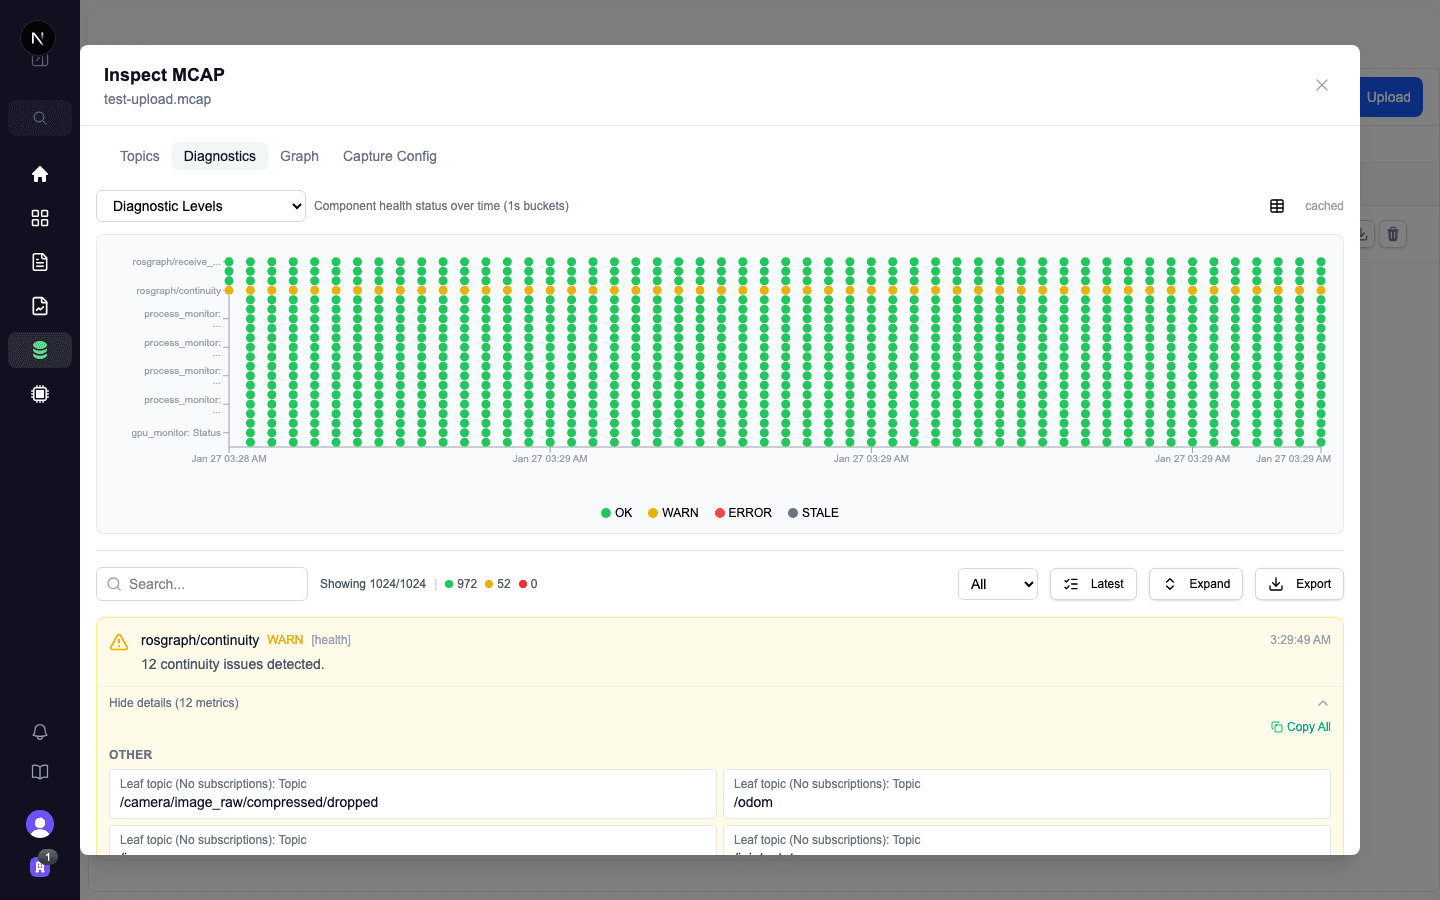Click the red 0 ERROR count
This screenshot has height=900, width=1440.
coord(528,584)
